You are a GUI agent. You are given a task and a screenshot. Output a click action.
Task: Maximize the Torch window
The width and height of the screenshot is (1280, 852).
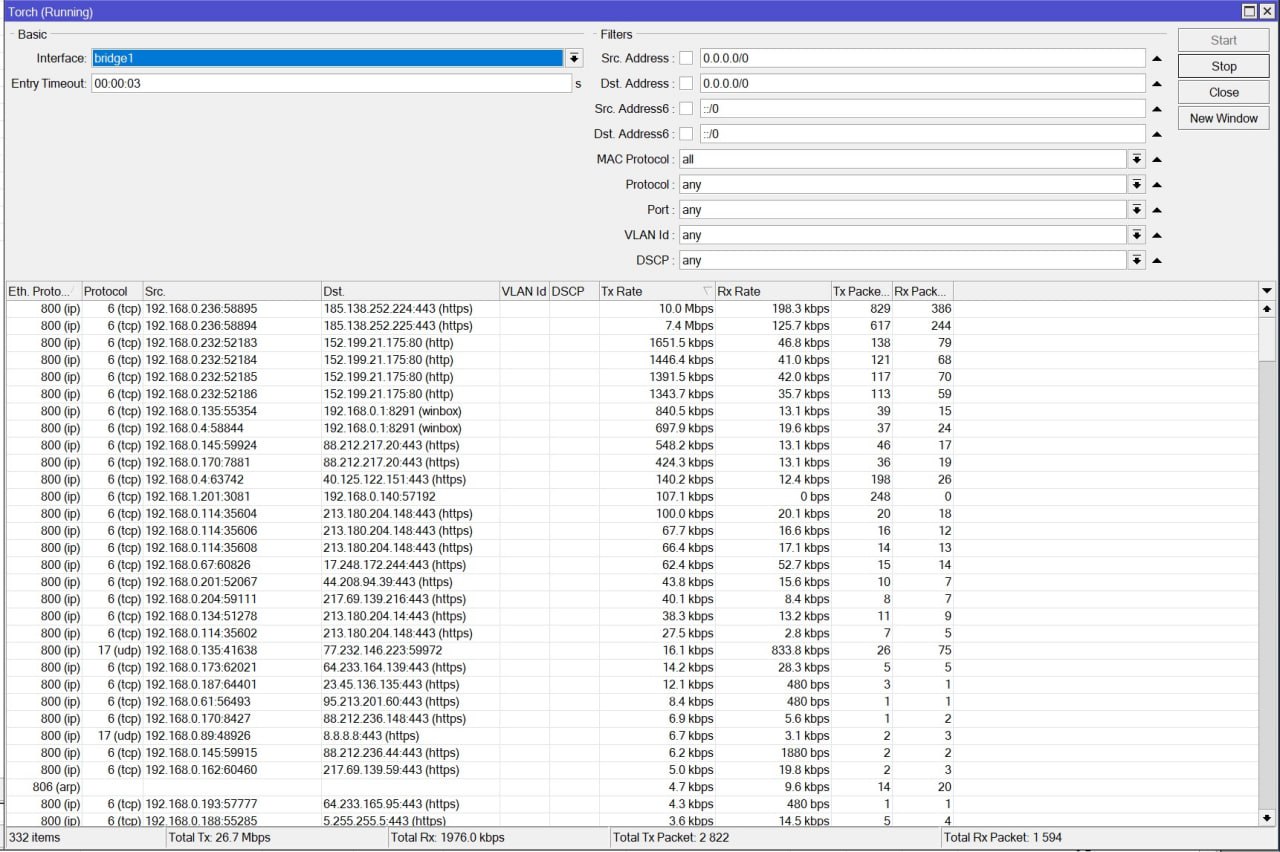coord(1249,11)
